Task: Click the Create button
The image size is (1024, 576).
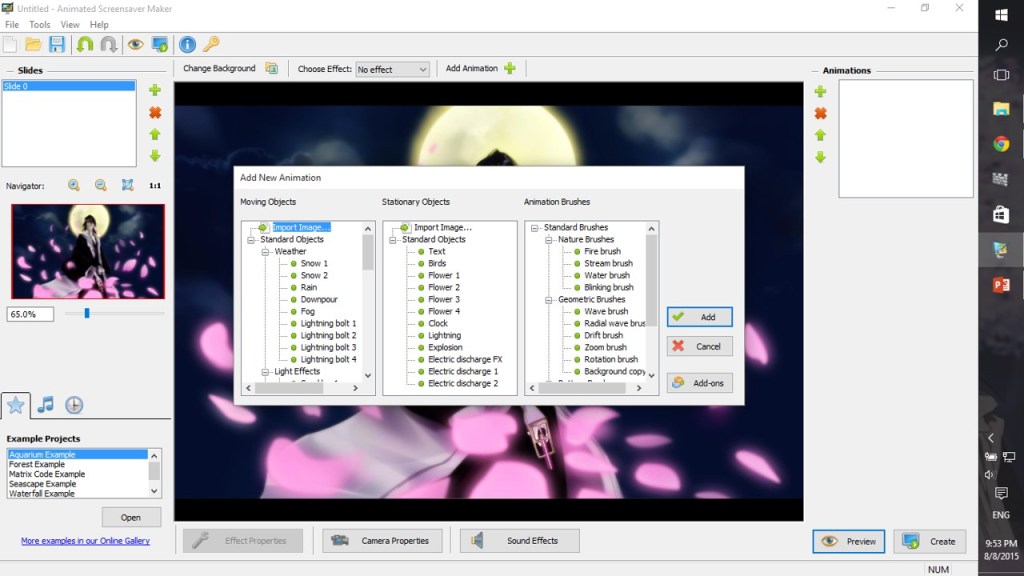Action: point(929,541)
